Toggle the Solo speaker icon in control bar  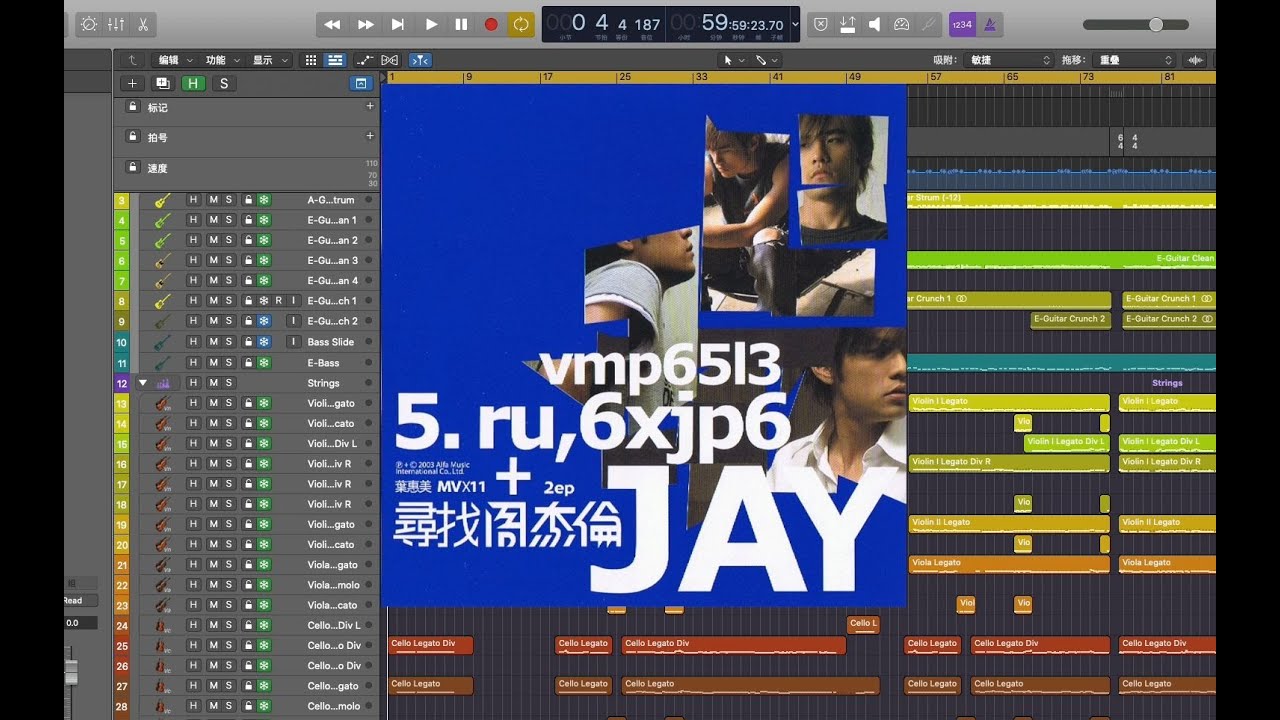pyautogui.click(x=875, y=24)
